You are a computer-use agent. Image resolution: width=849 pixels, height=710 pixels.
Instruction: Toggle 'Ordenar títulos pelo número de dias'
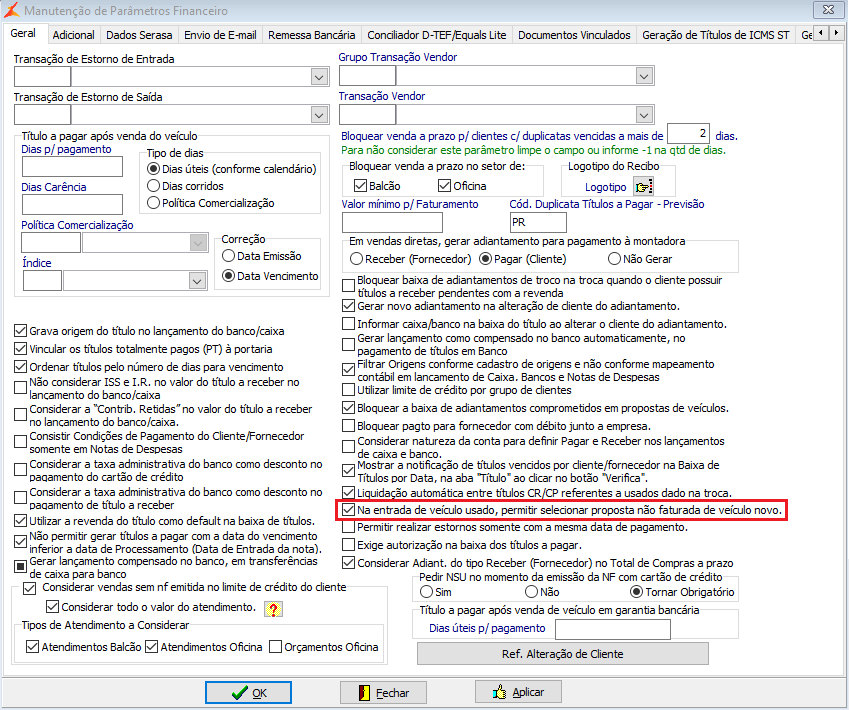20,367
